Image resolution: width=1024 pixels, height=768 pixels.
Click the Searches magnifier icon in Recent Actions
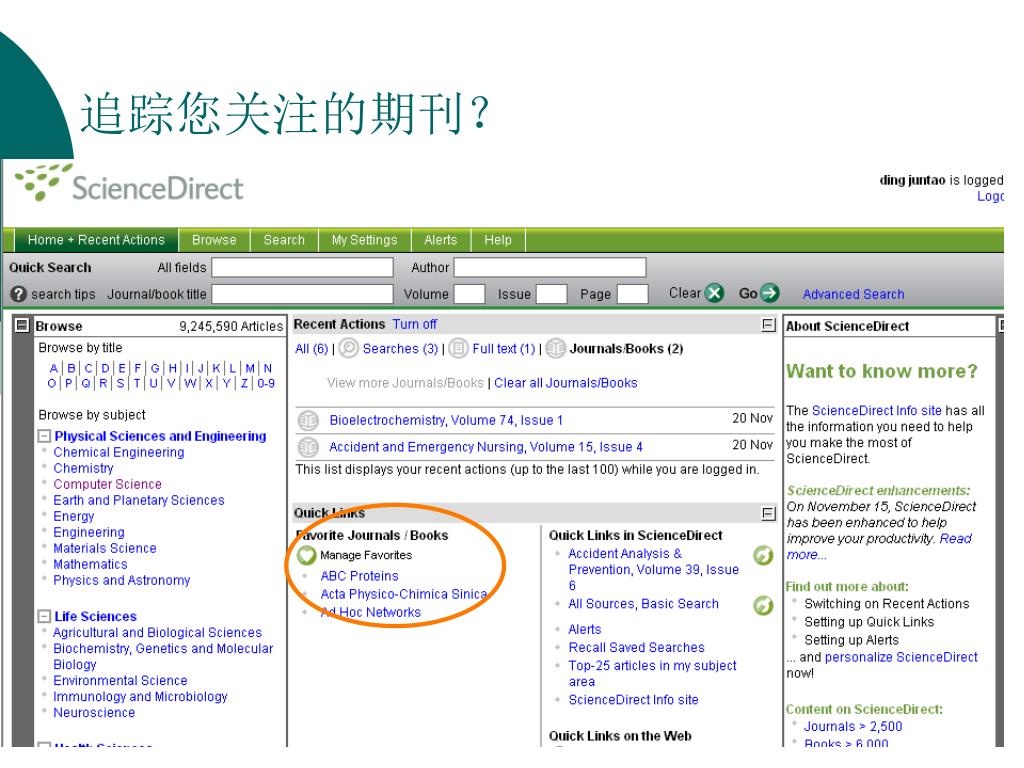coord(349,348)
